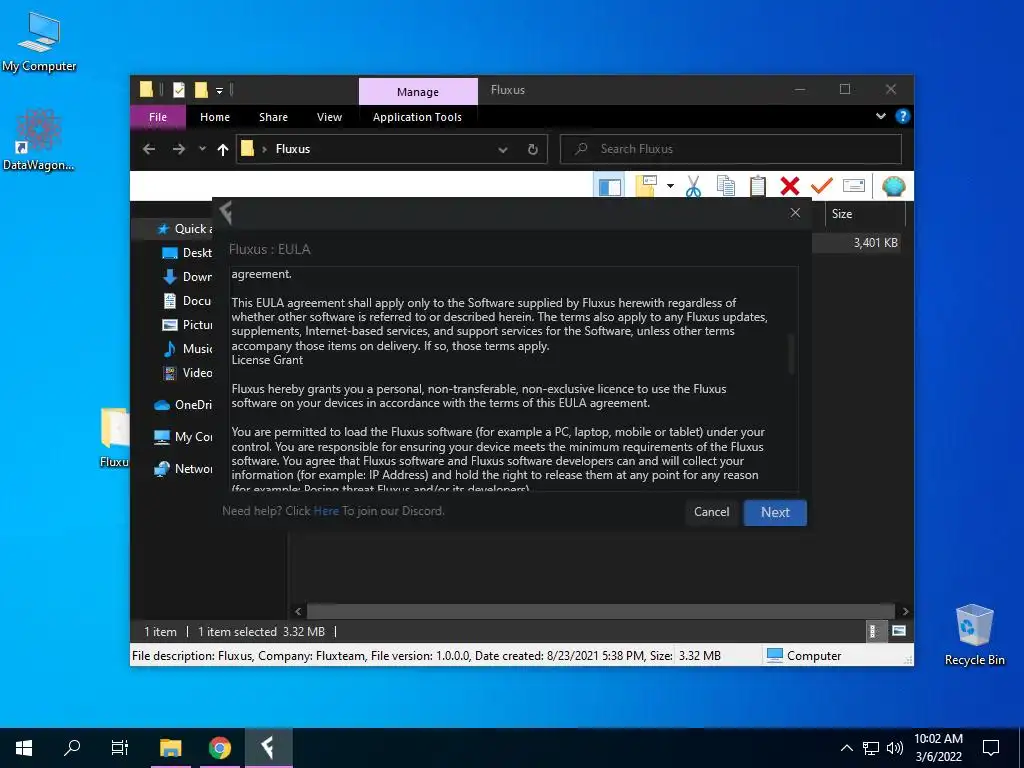Switch to the Share ribbon tab
1024x768 pixels.
pyautogui.click(x=273, y=117)
